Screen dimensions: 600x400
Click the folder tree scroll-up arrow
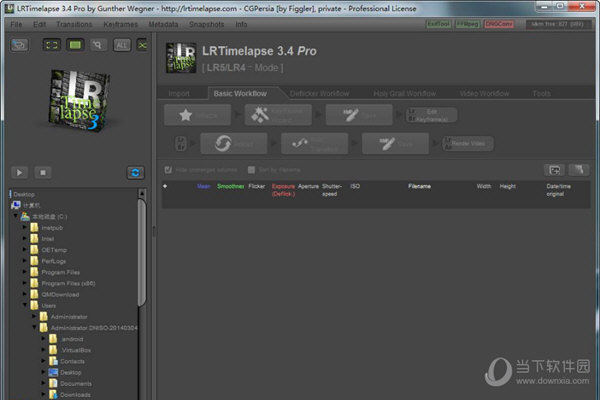(142, 193)
